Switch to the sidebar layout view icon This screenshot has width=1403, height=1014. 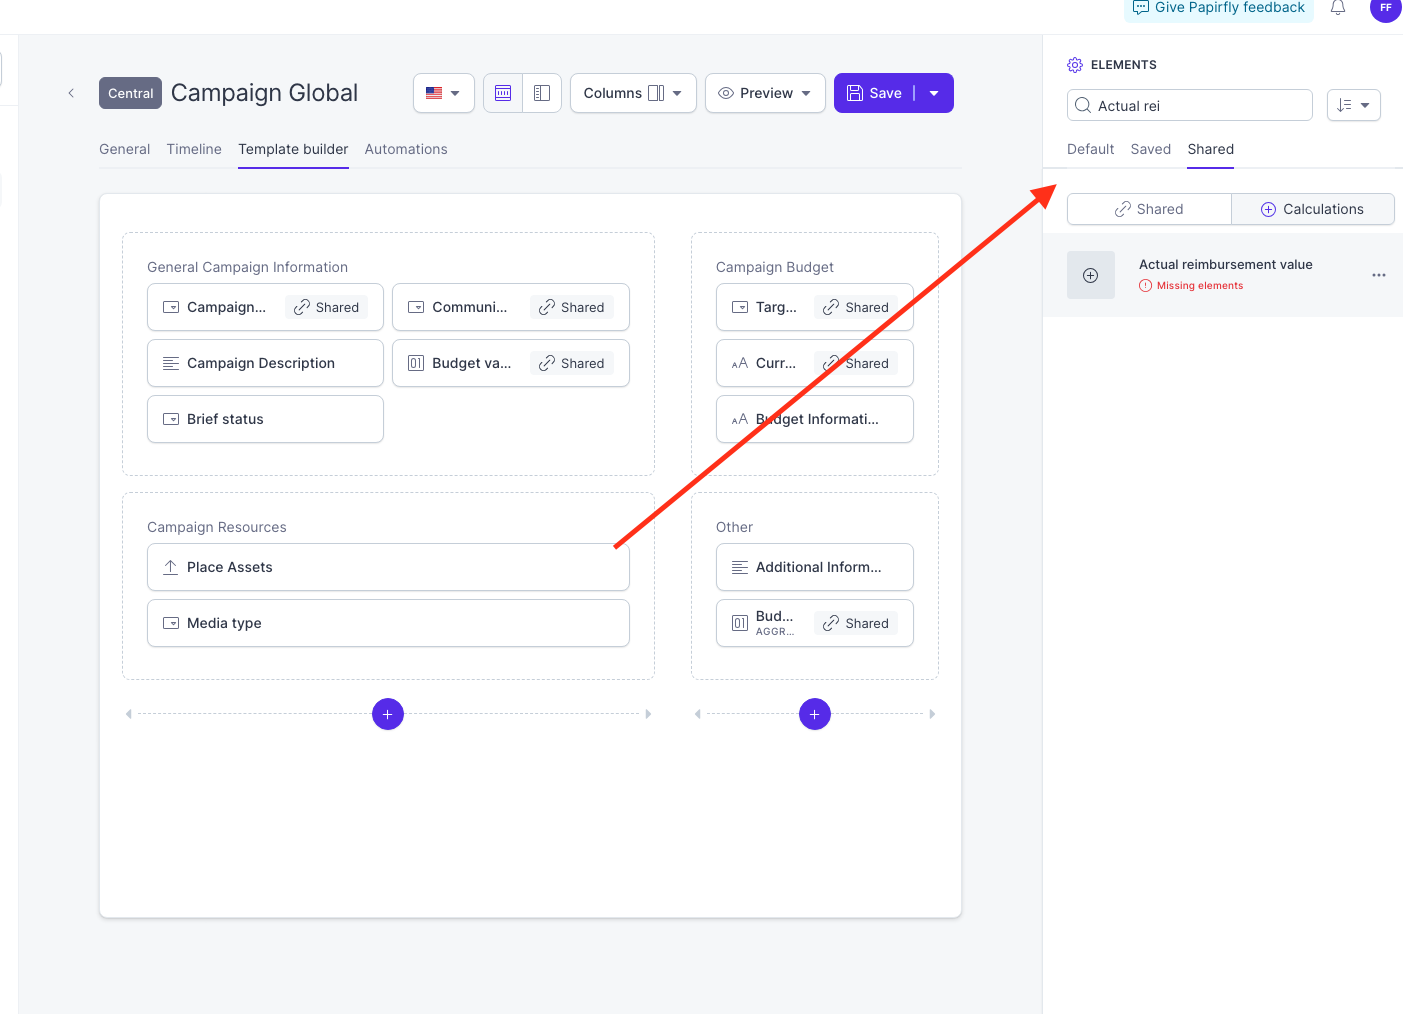[542, 93]
